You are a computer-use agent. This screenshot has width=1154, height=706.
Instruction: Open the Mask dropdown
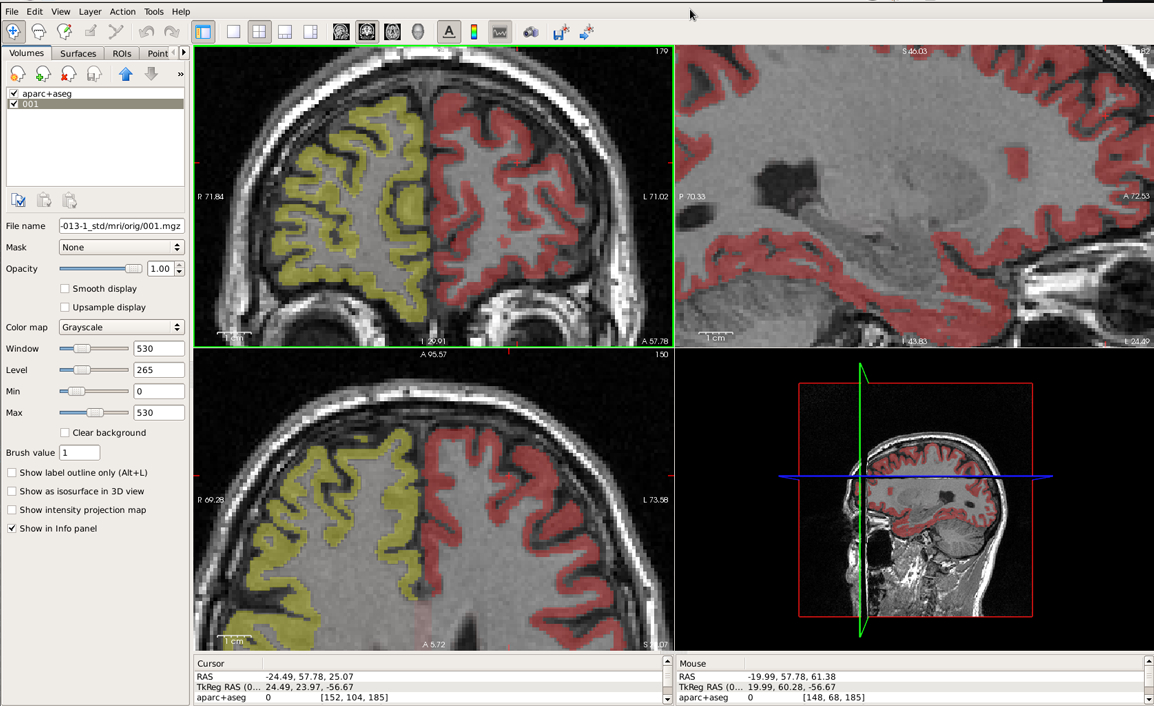[121, 247]
